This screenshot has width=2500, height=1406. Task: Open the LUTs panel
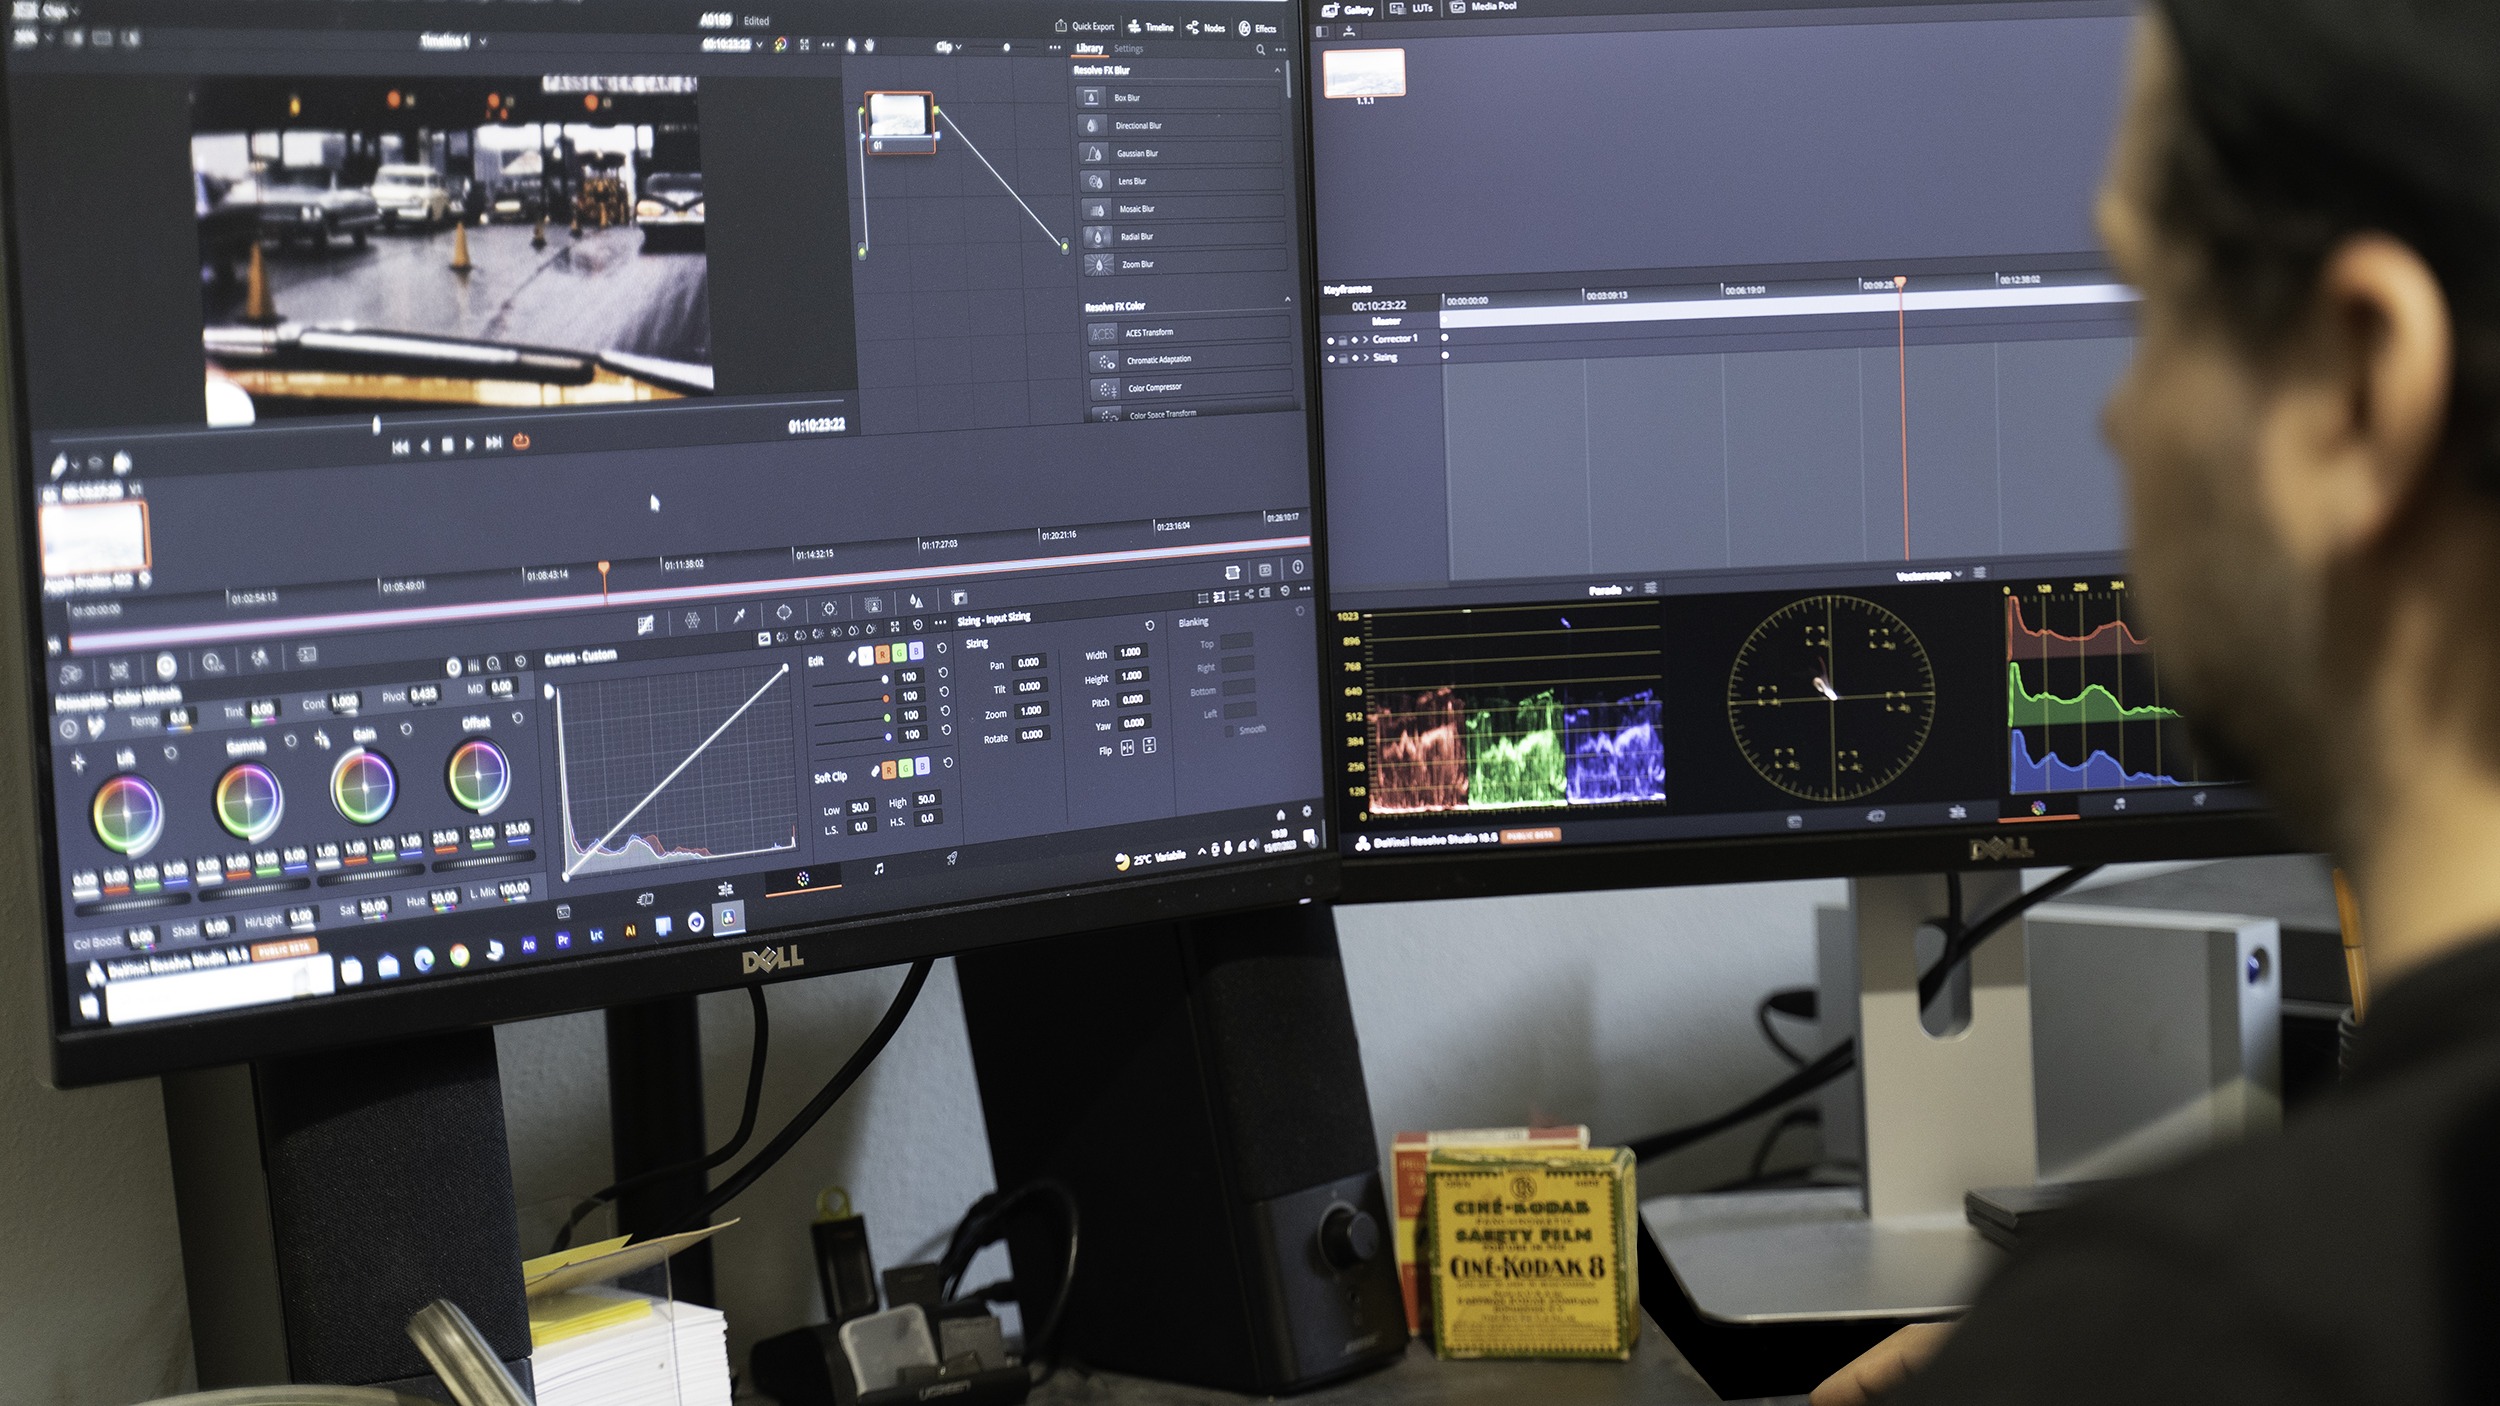coord(1412,8)
